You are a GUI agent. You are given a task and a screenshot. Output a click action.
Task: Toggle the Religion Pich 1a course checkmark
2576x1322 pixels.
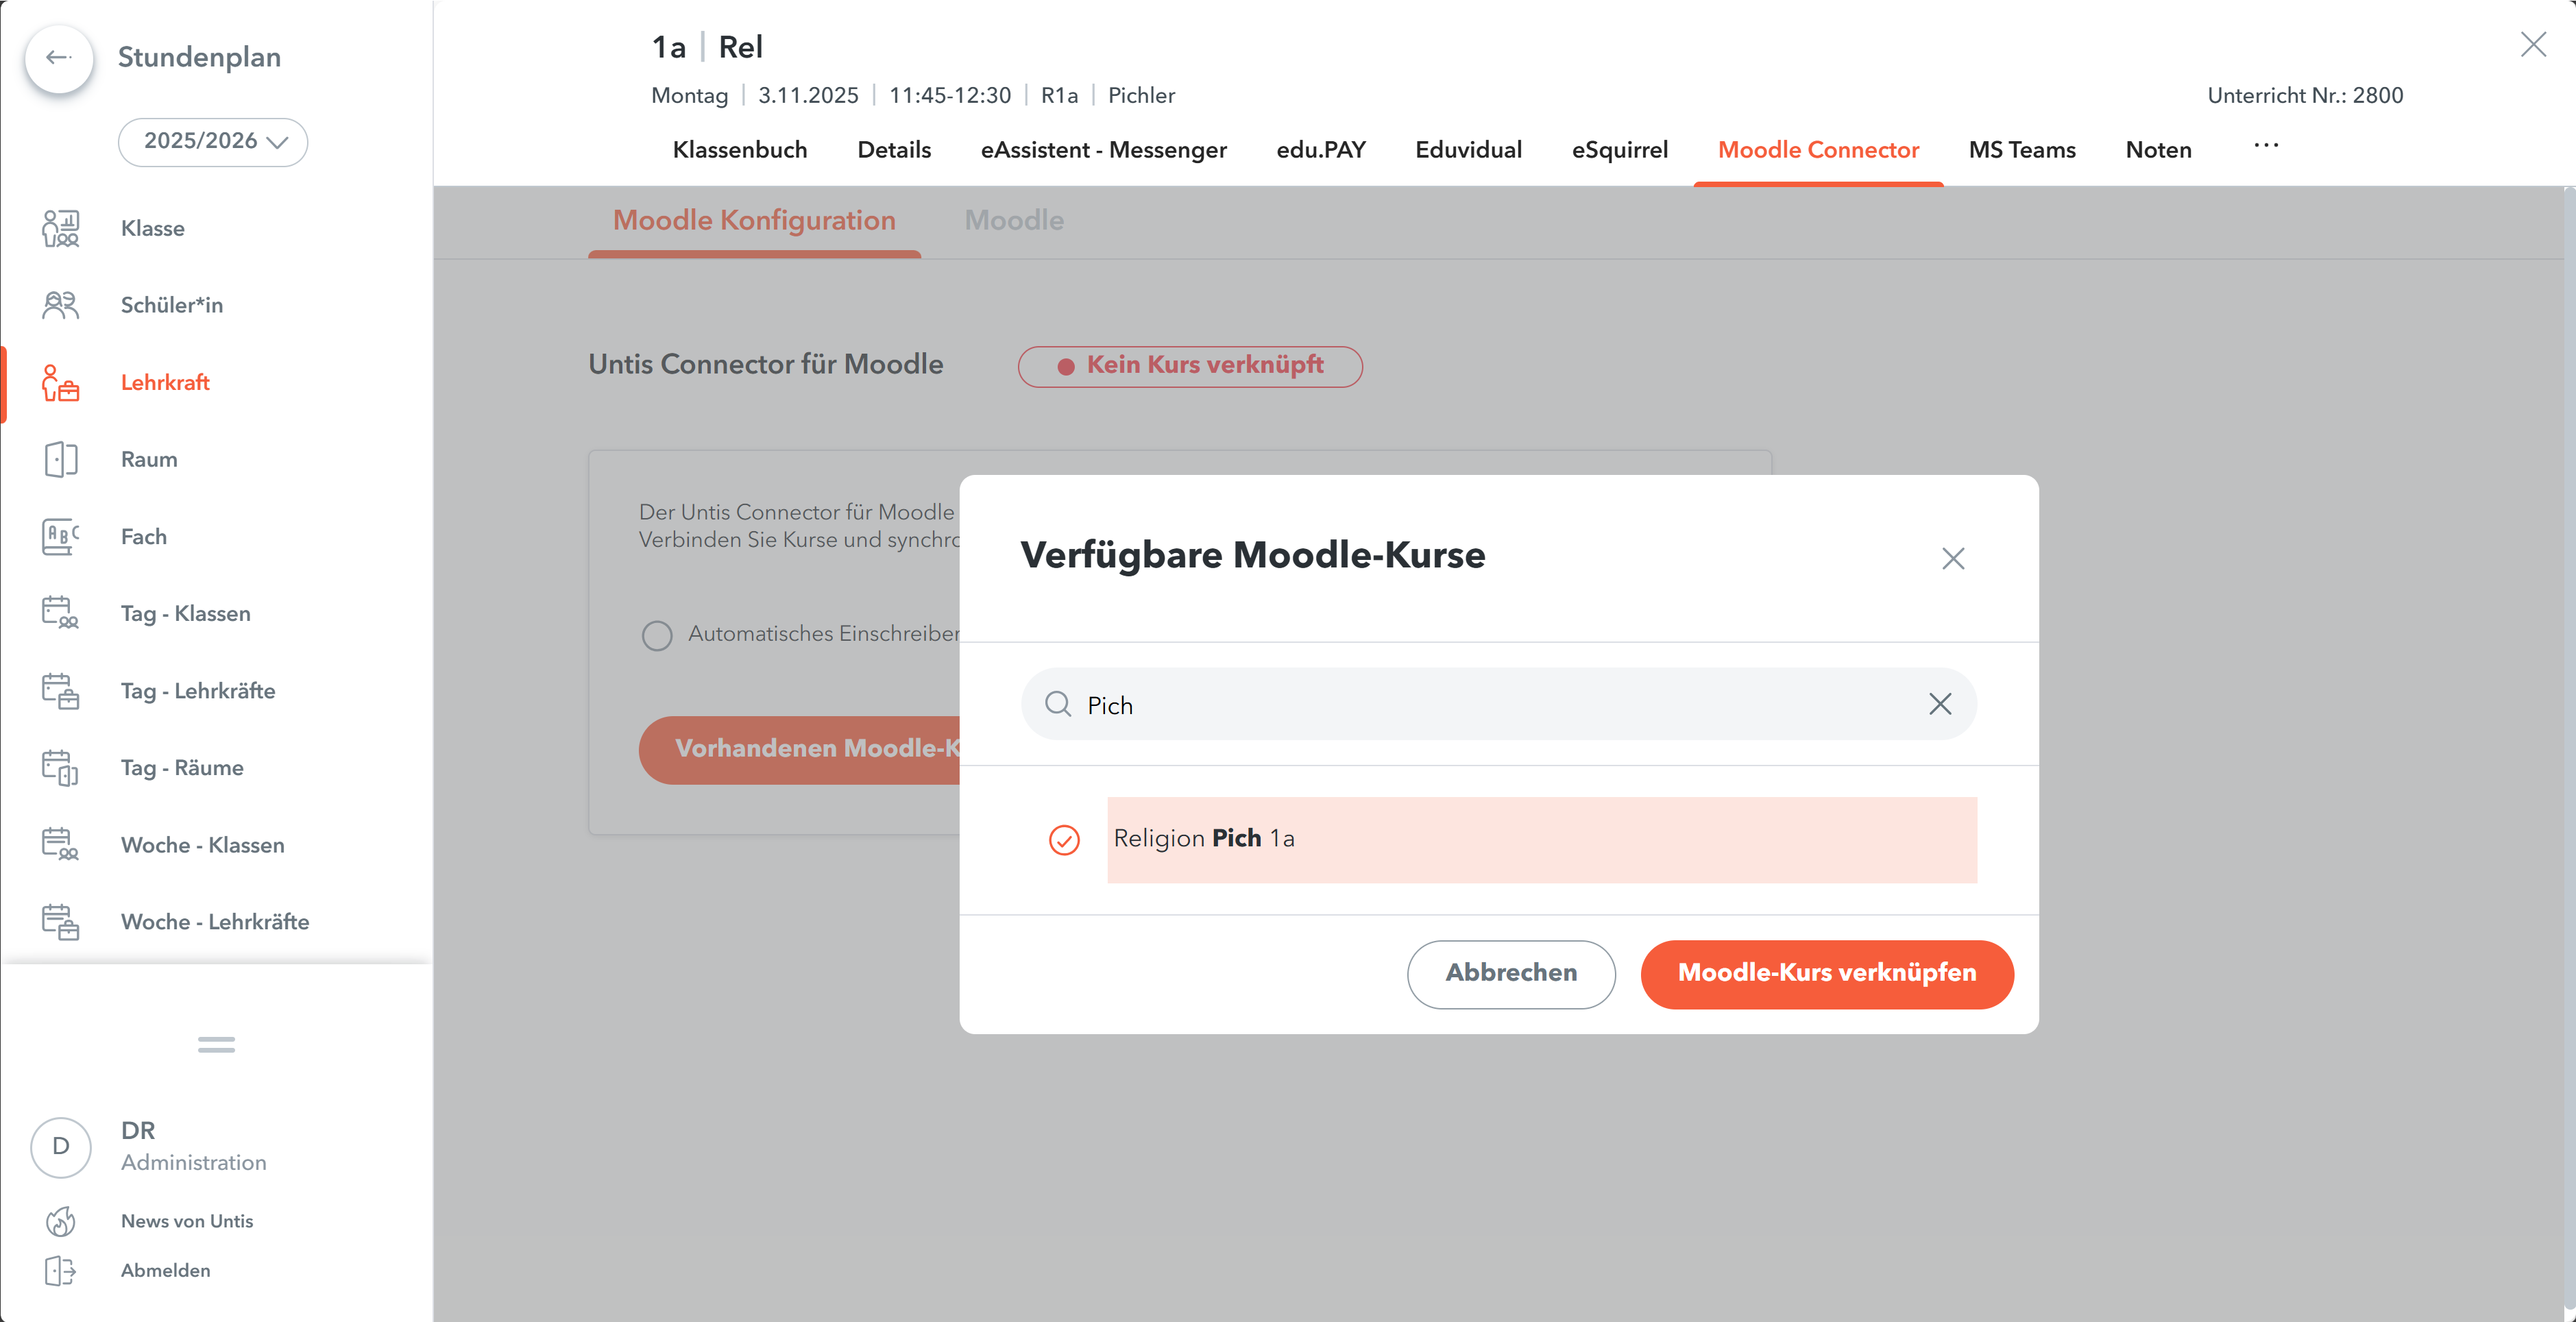pyautogui.click(x=1064, y=840)
